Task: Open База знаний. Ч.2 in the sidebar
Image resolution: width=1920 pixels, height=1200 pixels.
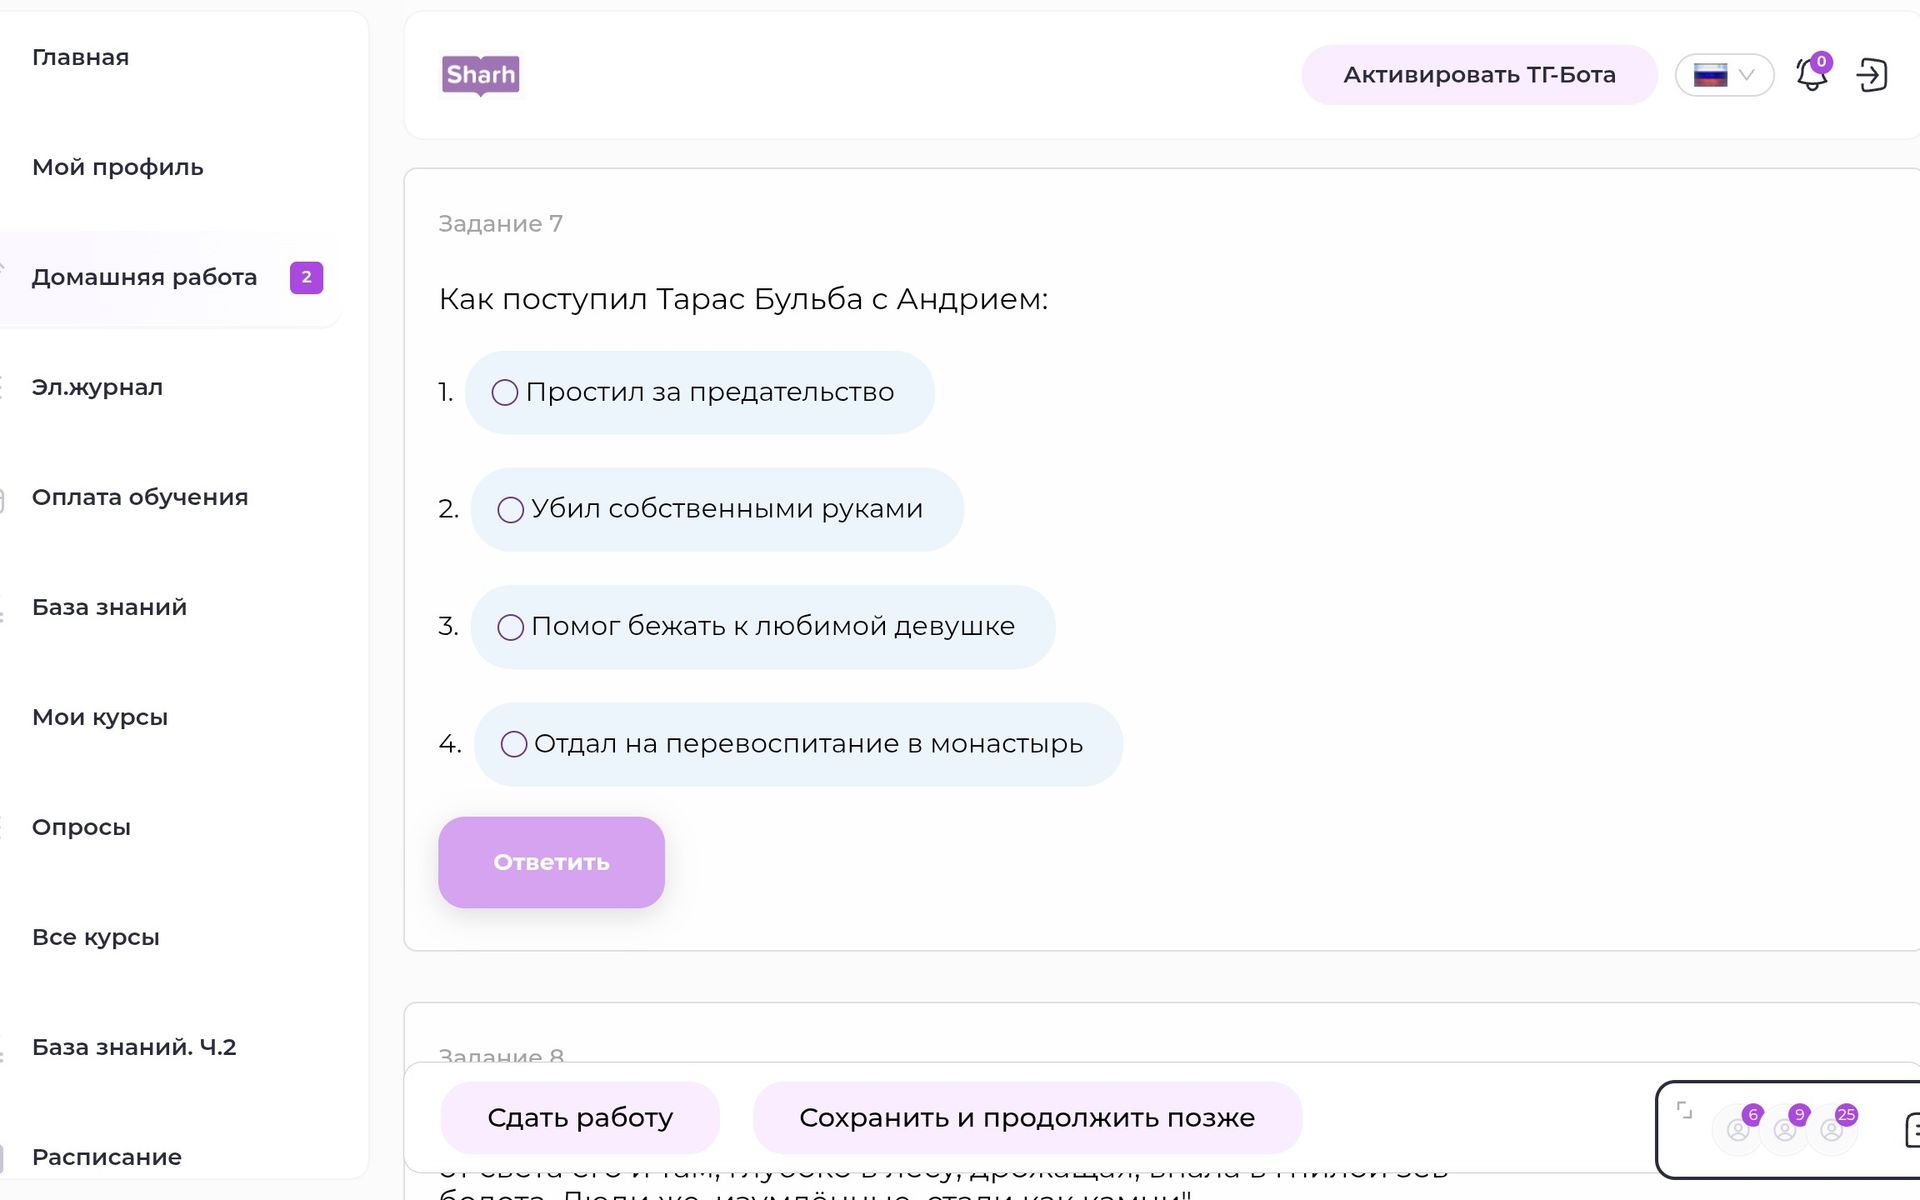Action: tap(134, 1047)
